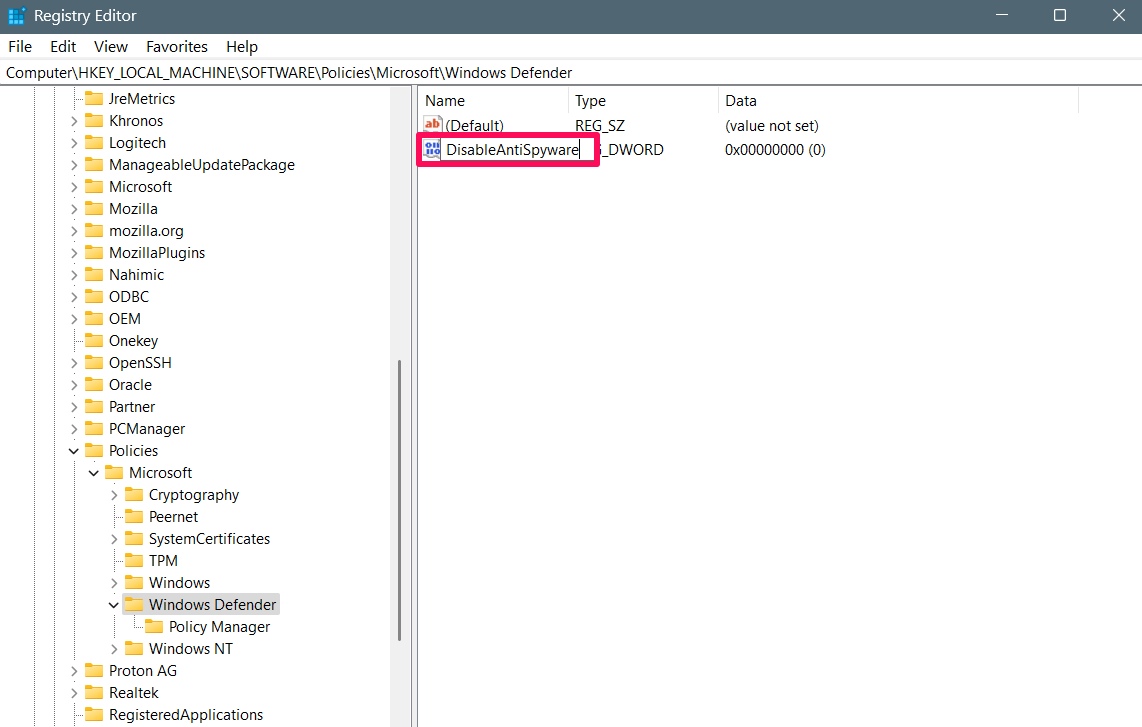The width and height of the screenshot is (1142, 727).
Task: Click the REG_SZ type cell
Action: pyautogui.click(x=599, y=125)
